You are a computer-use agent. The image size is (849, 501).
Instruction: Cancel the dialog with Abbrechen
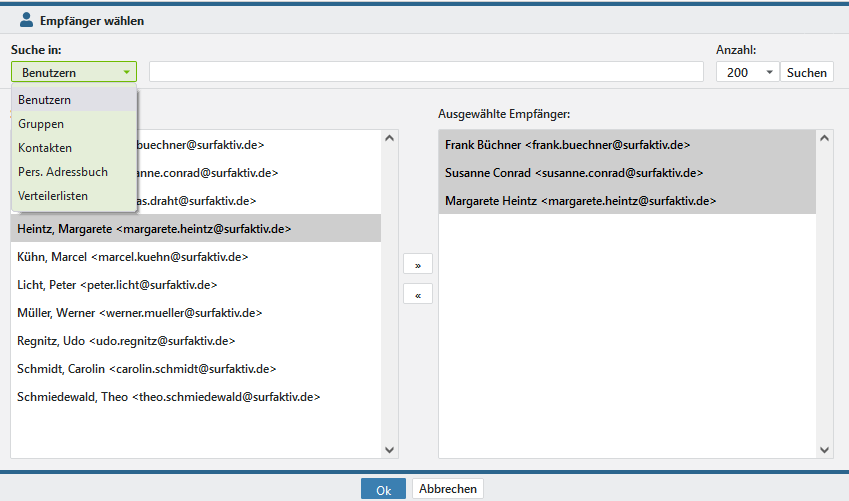(x=448, y=489)
